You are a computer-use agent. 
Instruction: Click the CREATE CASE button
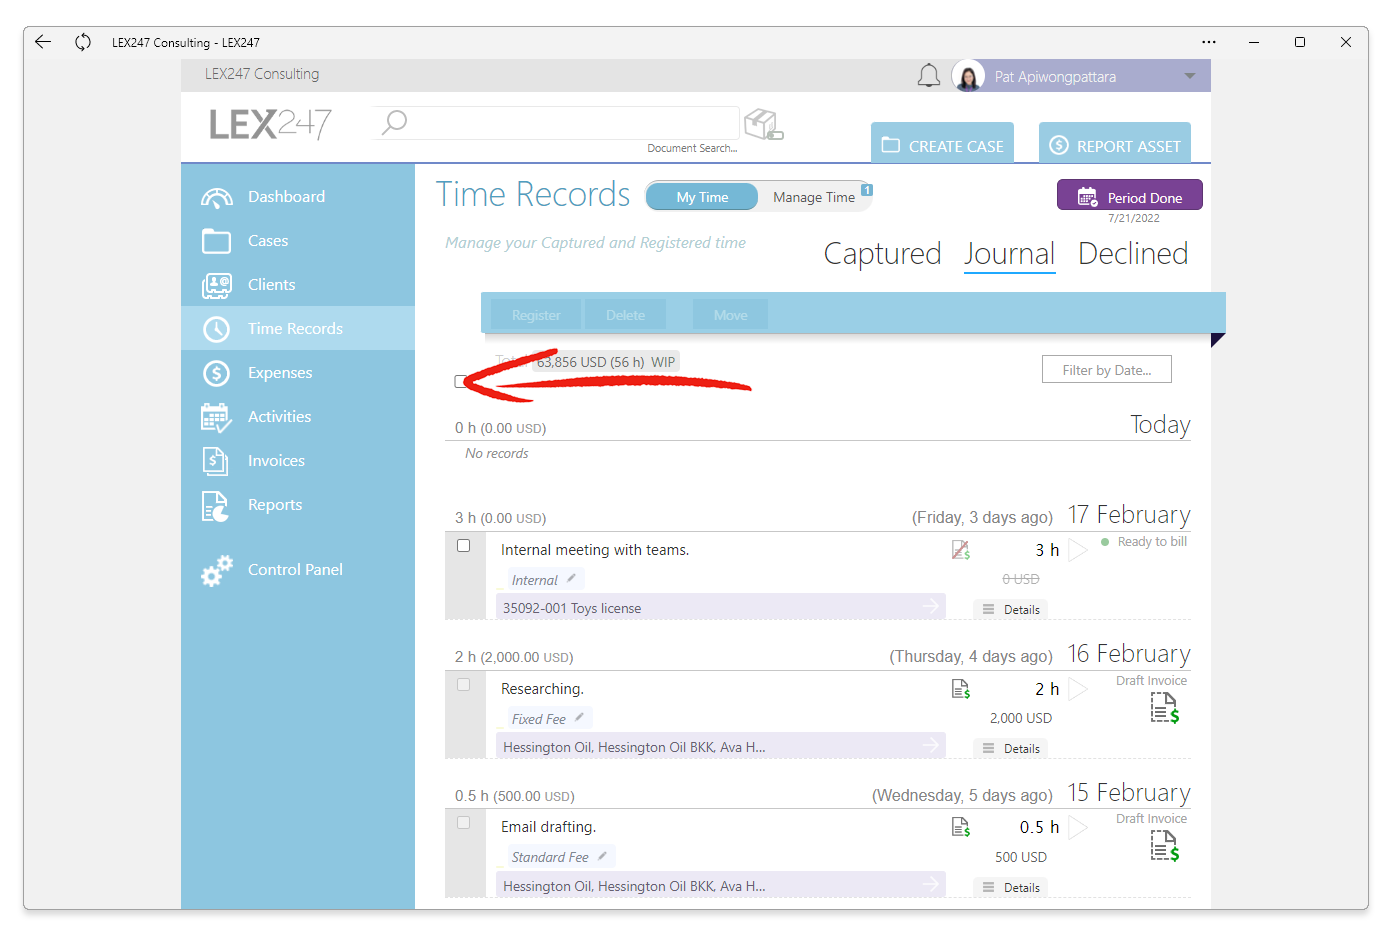tap(942, 143)
